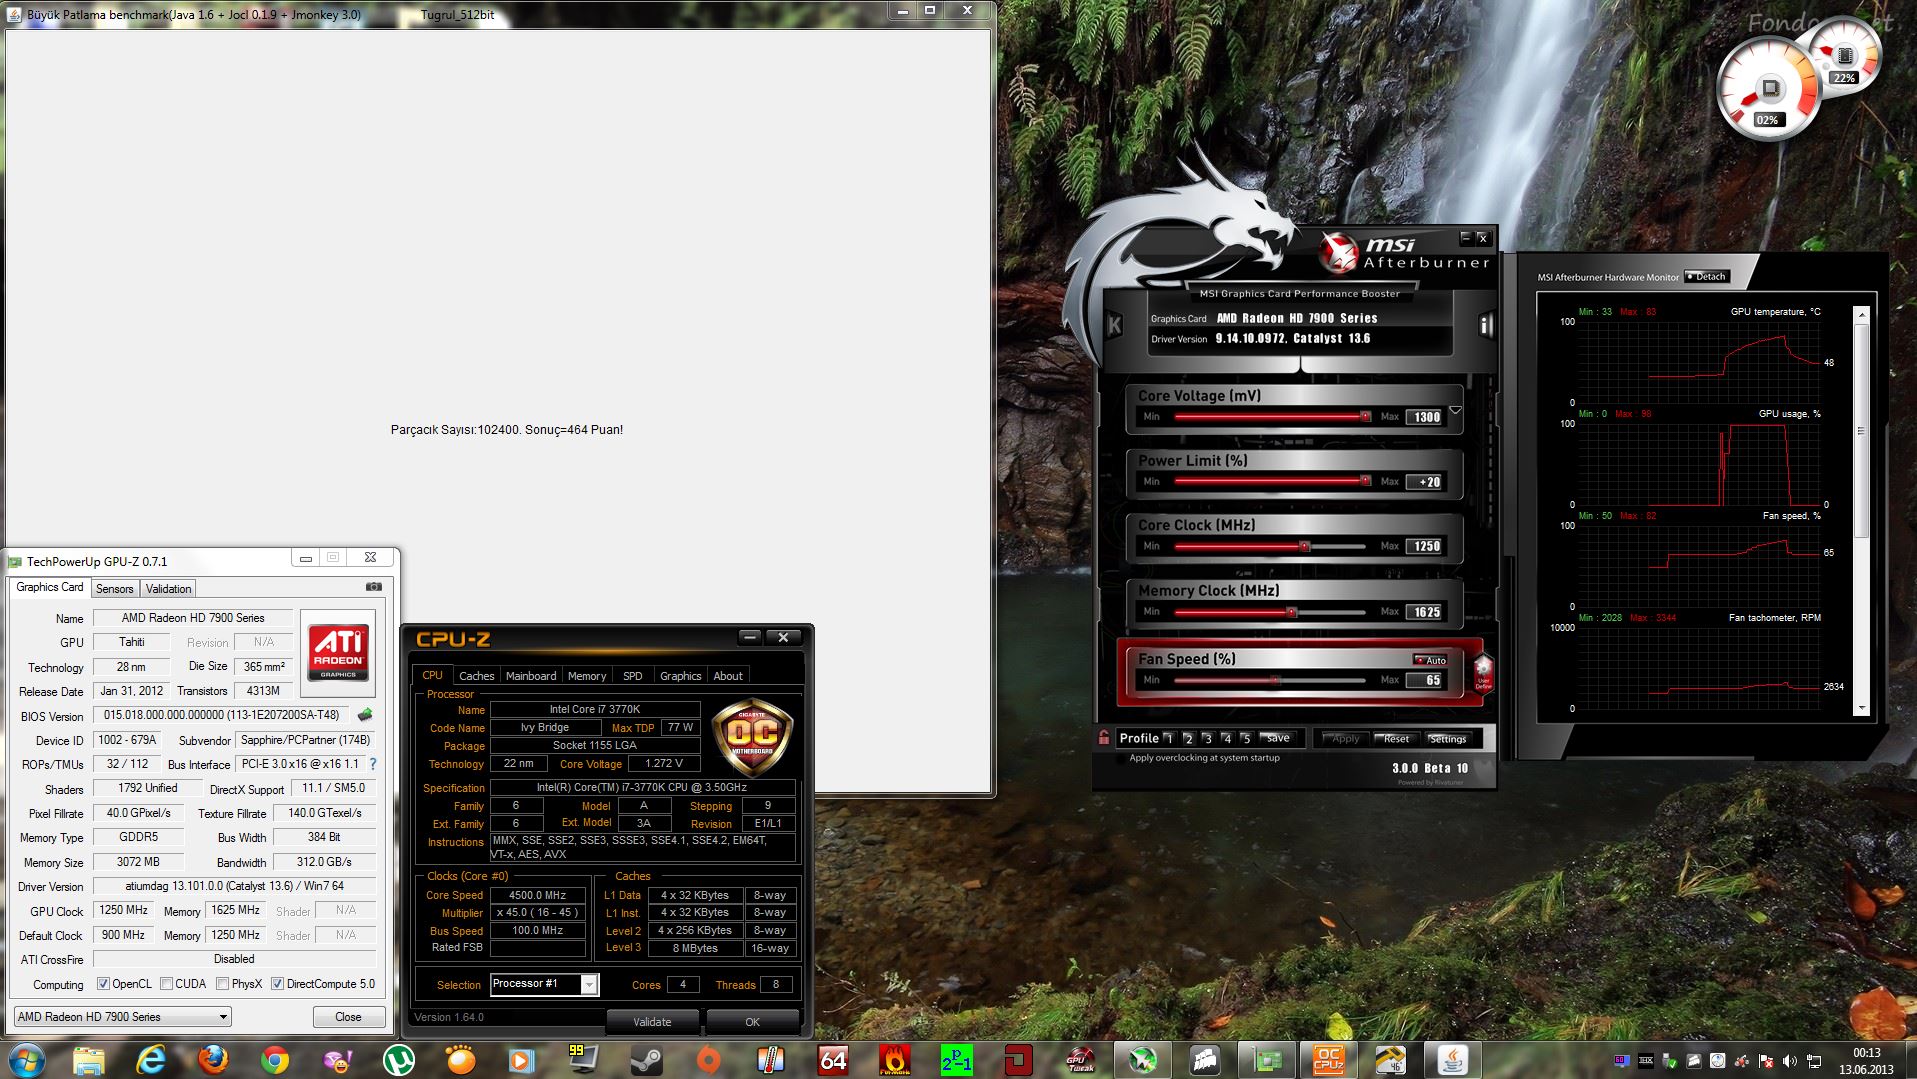Click the Core Clock value field 1250

tap(1426, 546)
